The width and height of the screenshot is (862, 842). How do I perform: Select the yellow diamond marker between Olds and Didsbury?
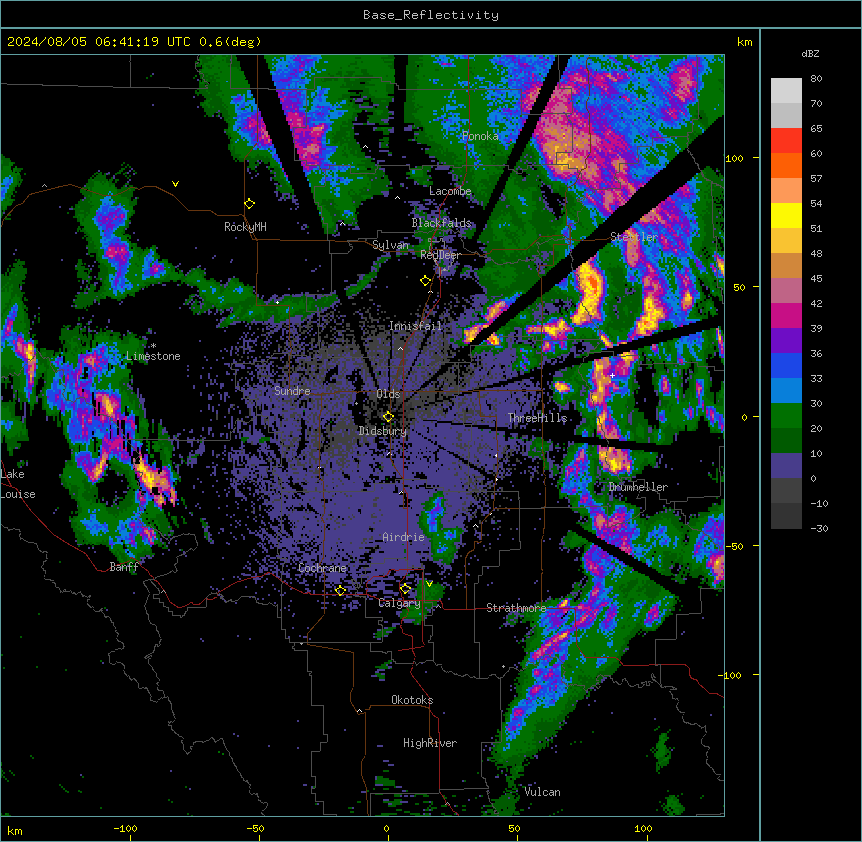(x=388, y=417)
